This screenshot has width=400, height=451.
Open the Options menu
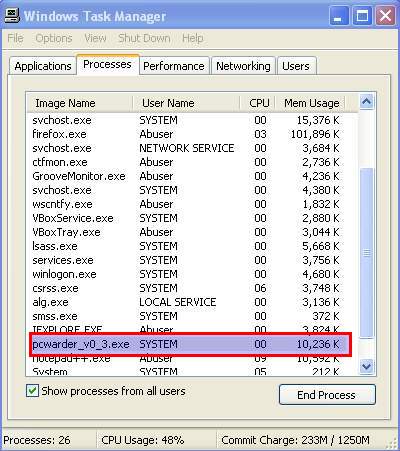(x=54, y=38)
